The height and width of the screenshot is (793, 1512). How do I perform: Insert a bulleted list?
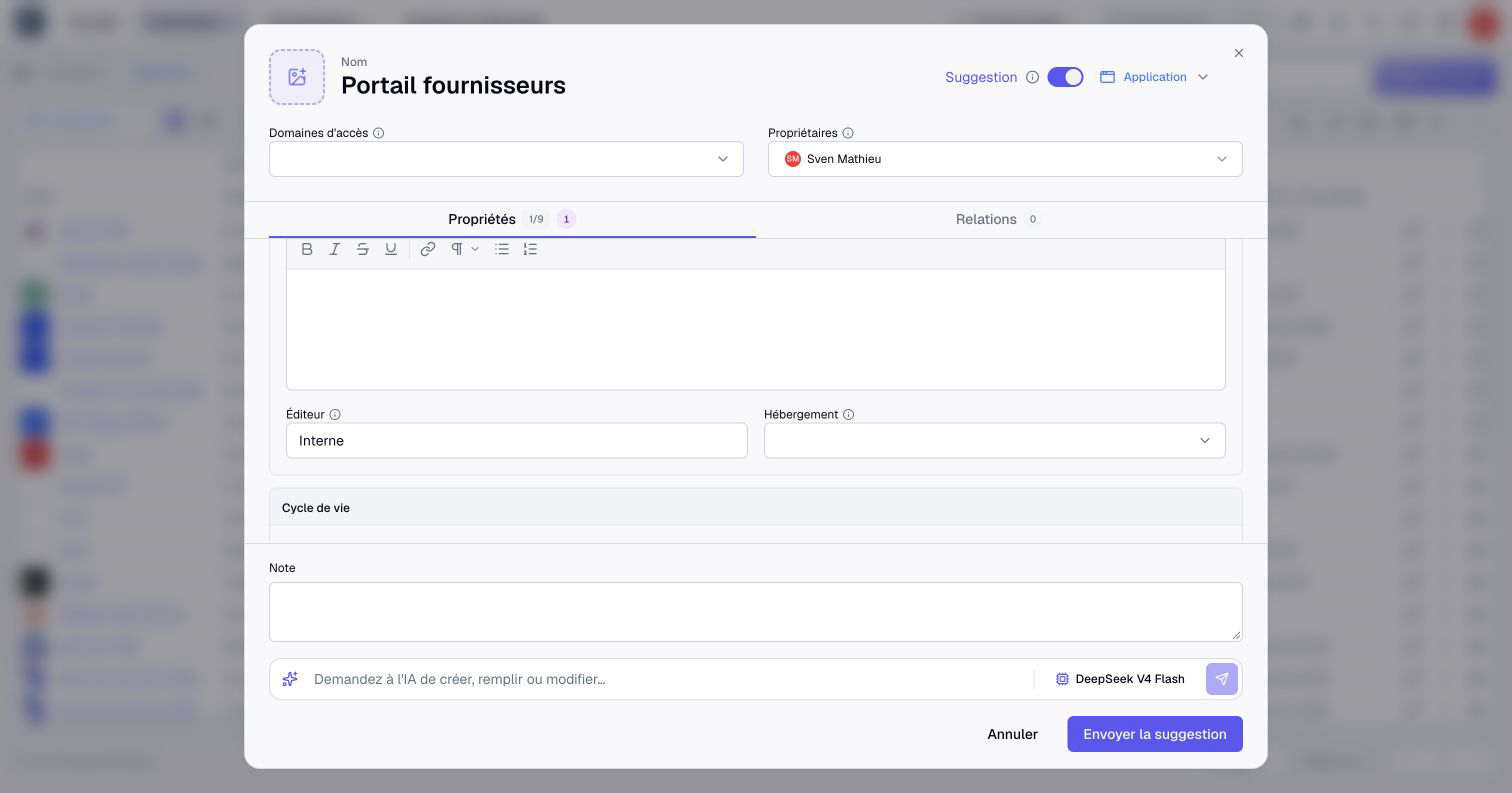(x=502, y=249)
